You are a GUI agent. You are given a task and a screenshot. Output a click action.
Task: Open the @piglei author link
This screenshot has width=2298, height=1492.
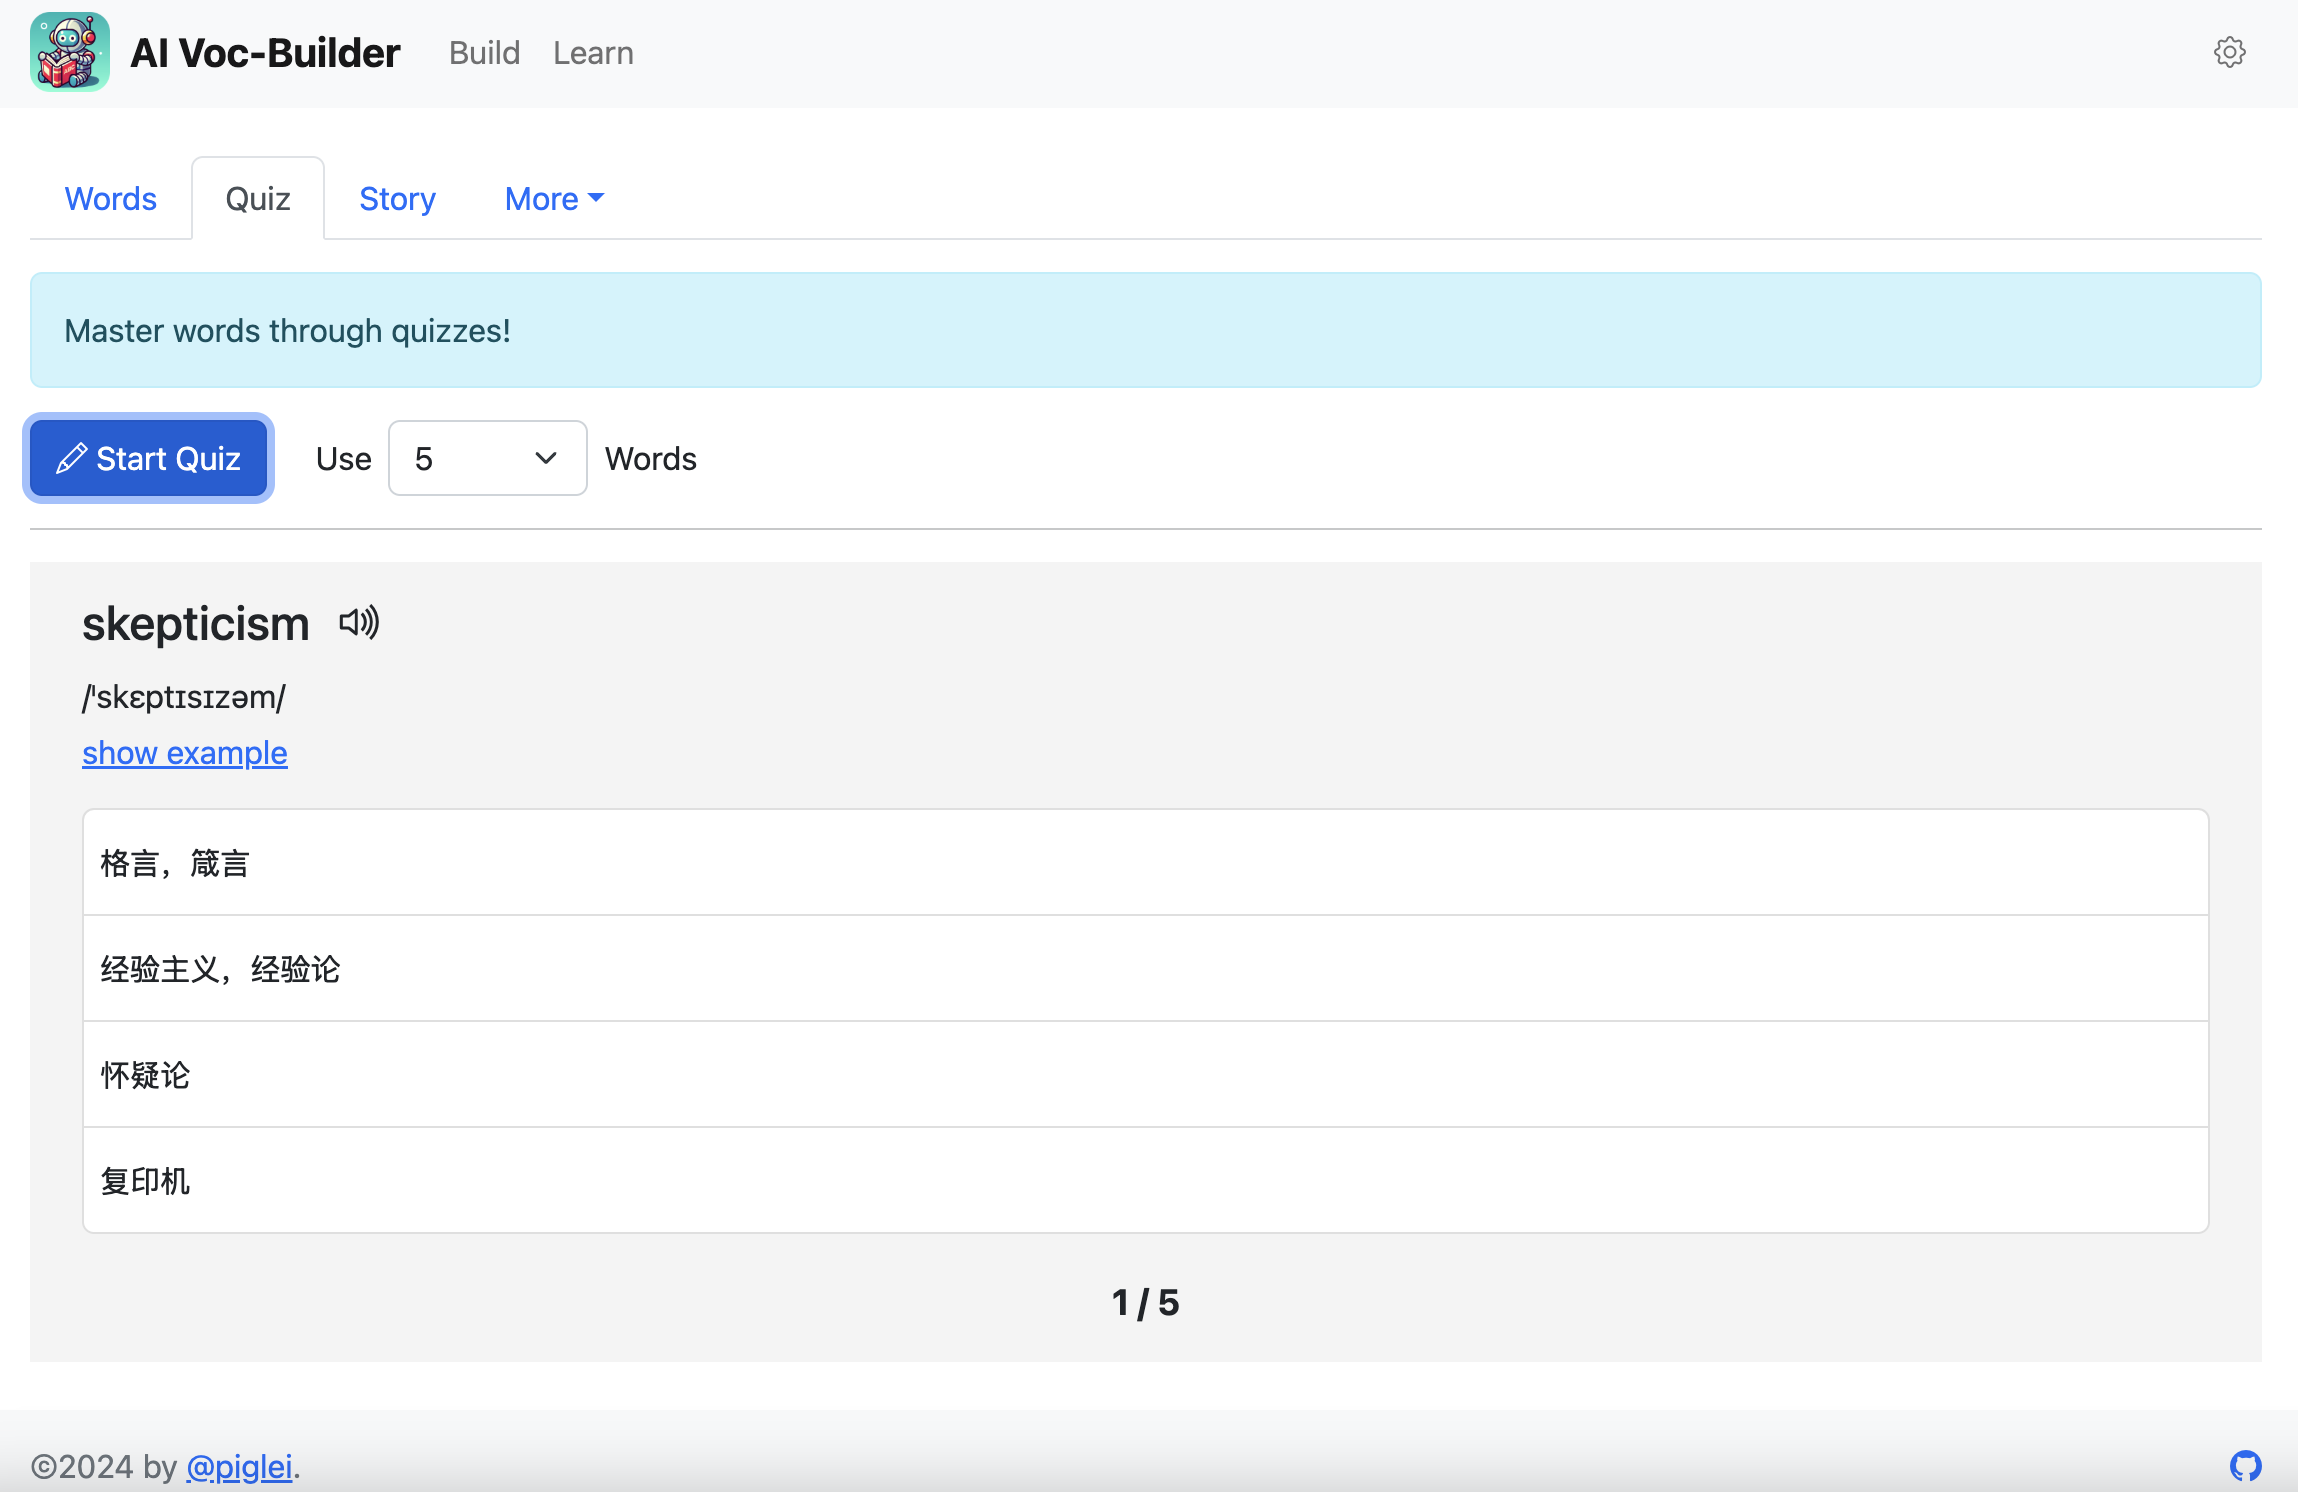239,1467
